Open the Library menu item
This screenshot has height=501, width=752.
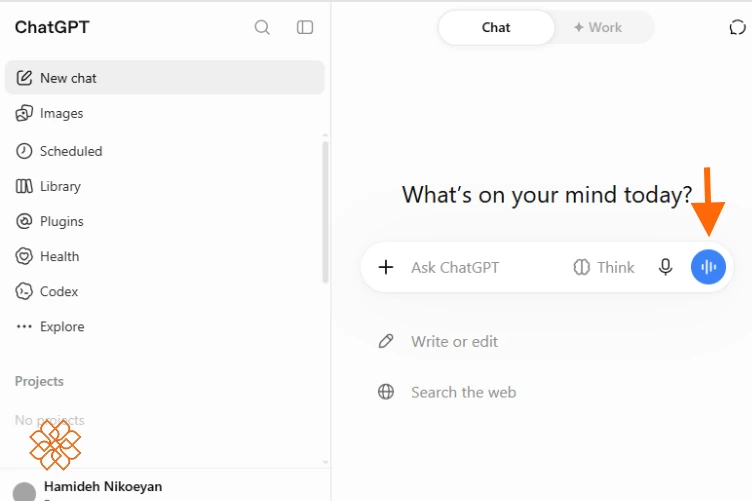(x=164, y=186)
